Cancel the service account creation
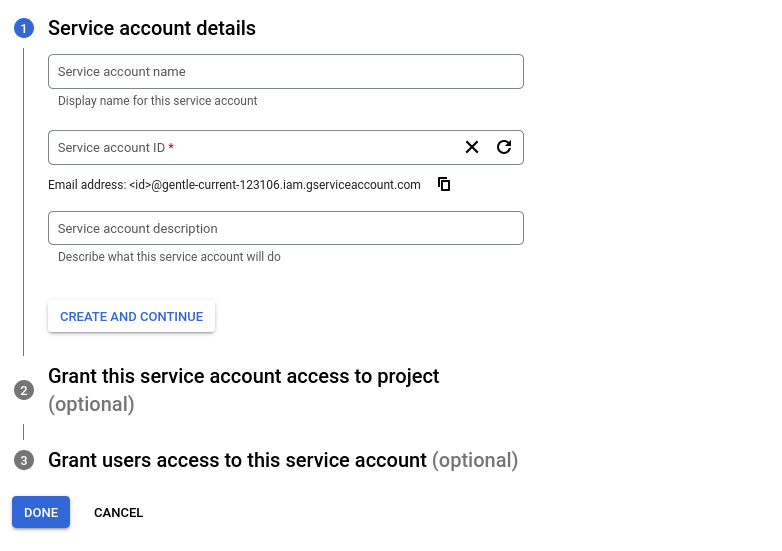Viewport: 782px width, 551px height. coord(118,512)
